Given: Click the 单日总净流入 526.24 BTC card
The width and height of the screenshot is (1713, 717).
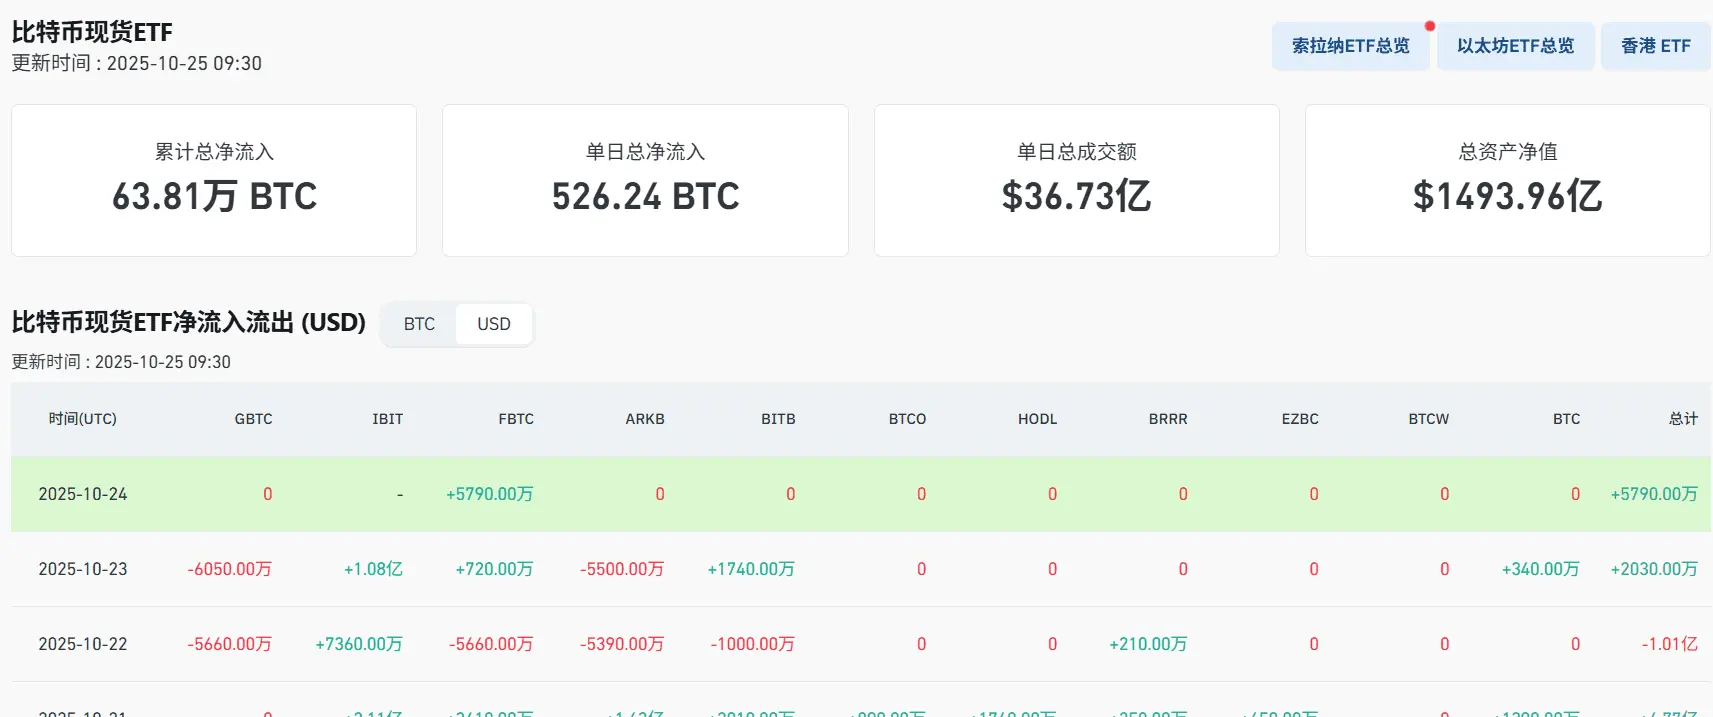Looking at the screenshot, I should click(645, 180).
